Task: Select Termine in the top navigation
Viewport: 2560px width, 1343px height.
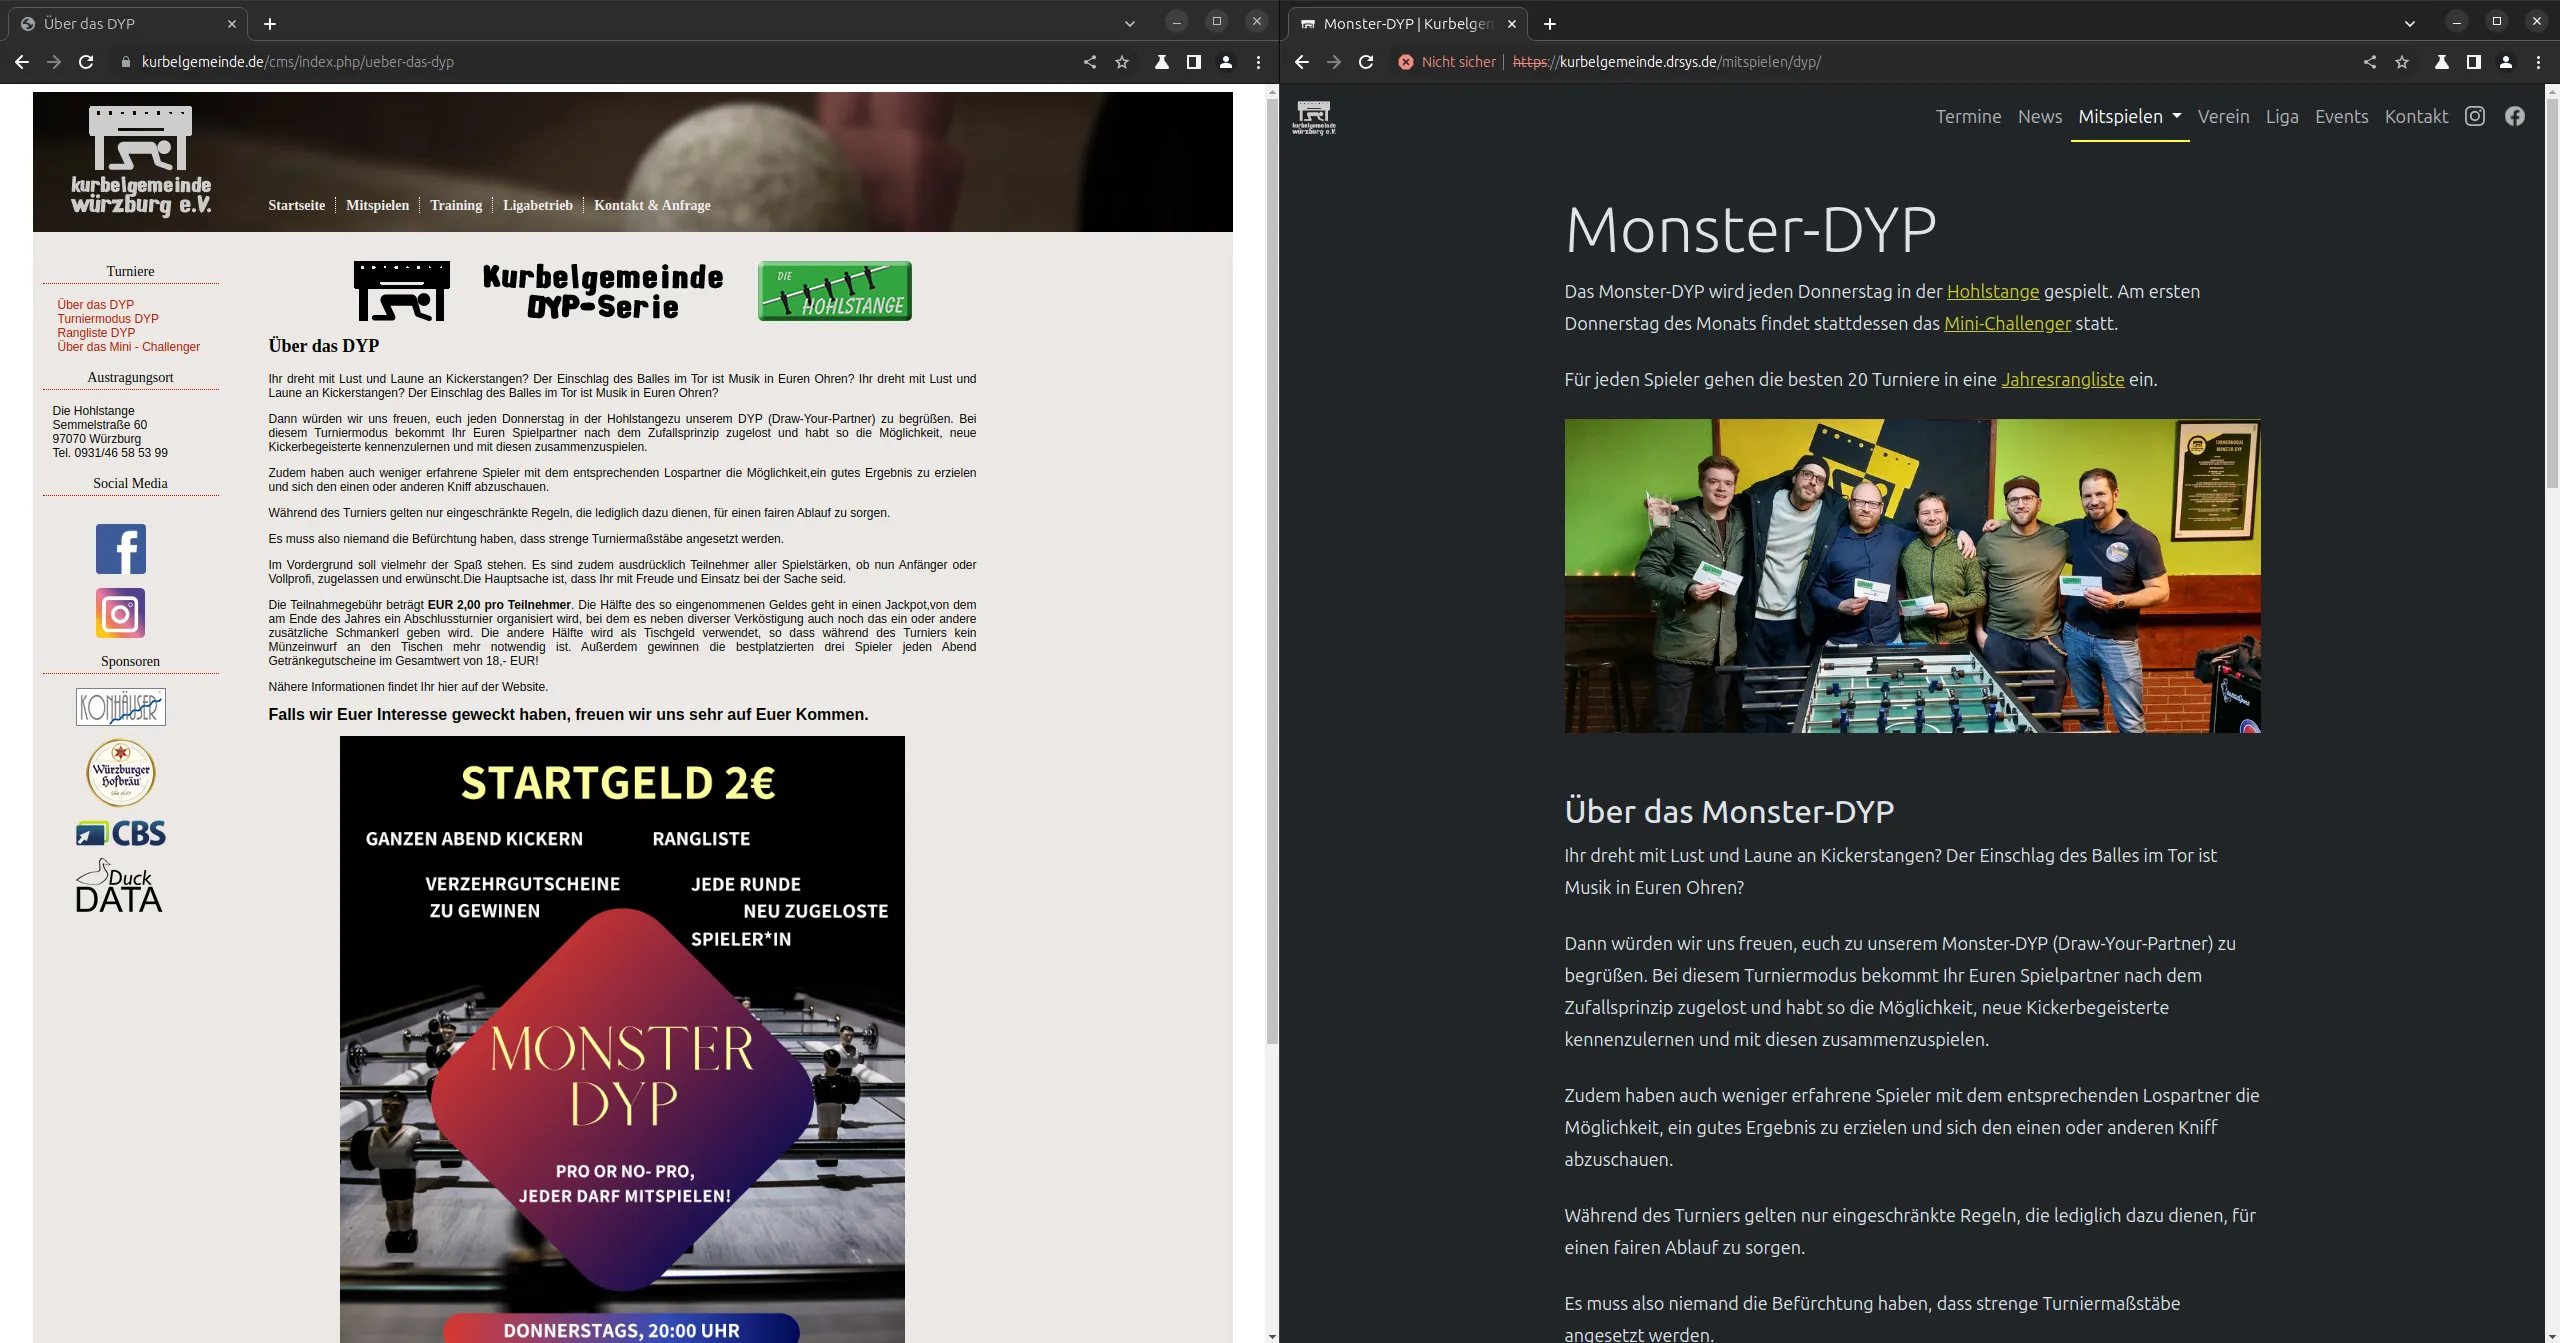Action: (1968, 116)
